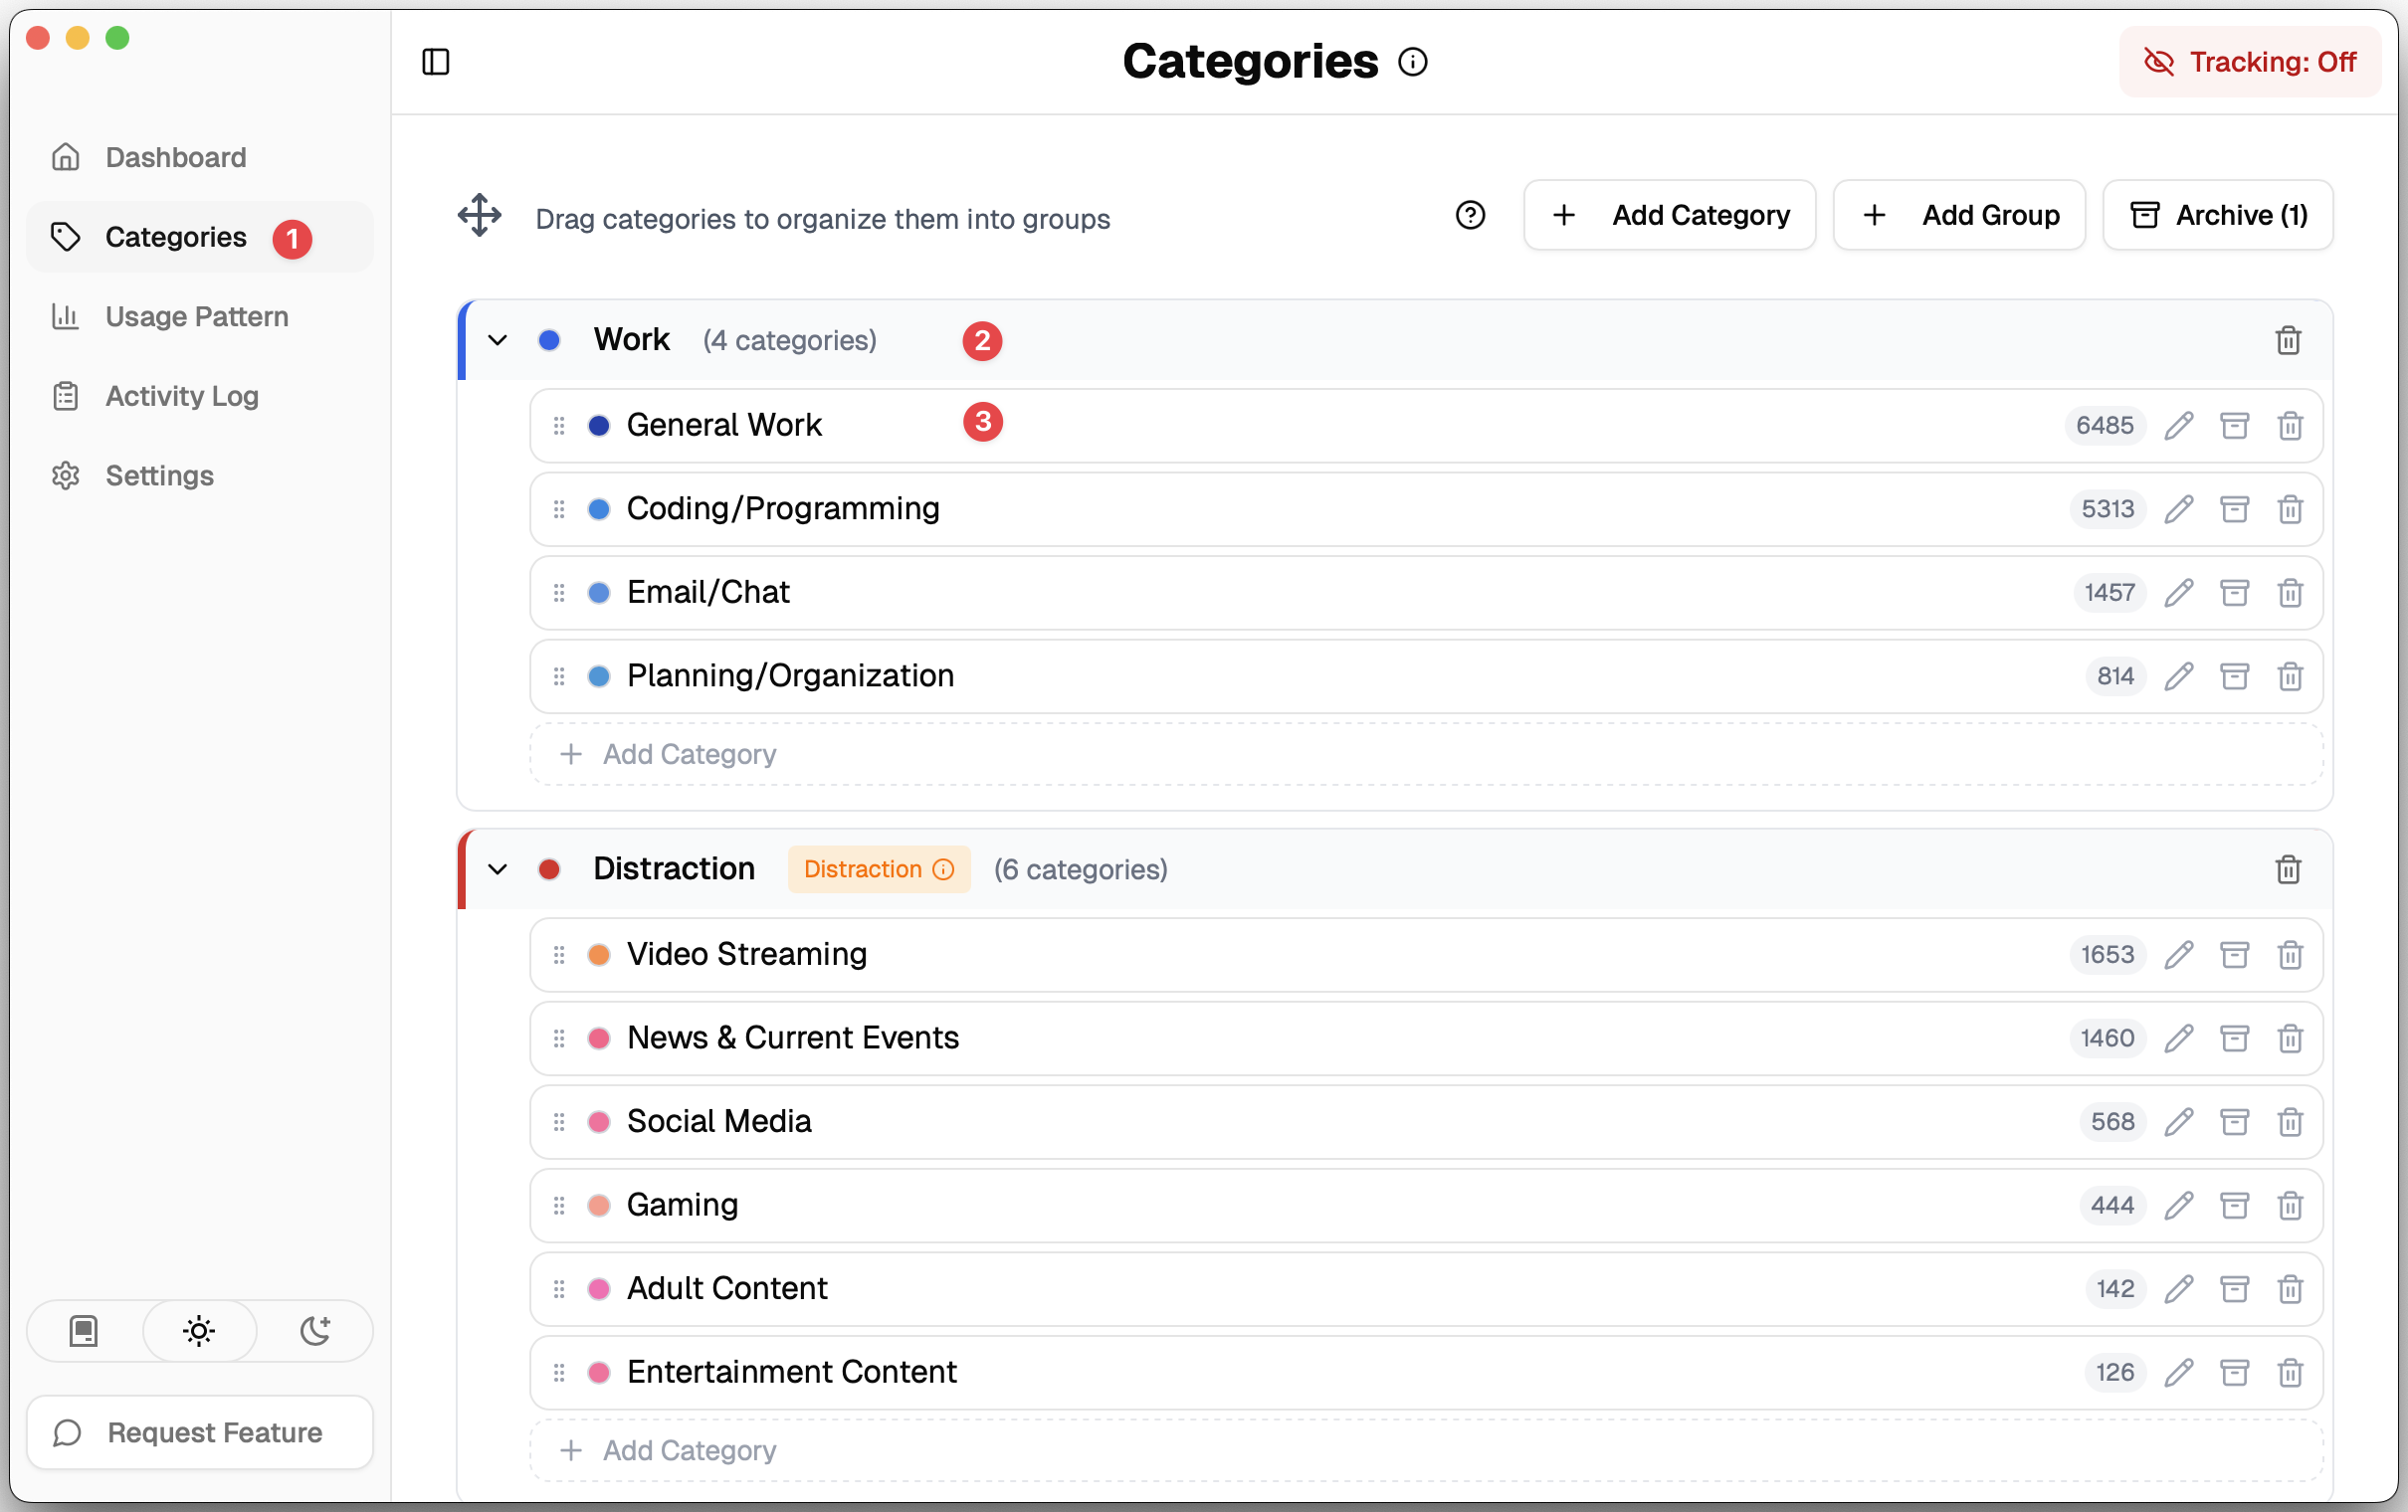
Task: Turn tracking on via the Tracking: Off control
Action: click(2249, 61)
